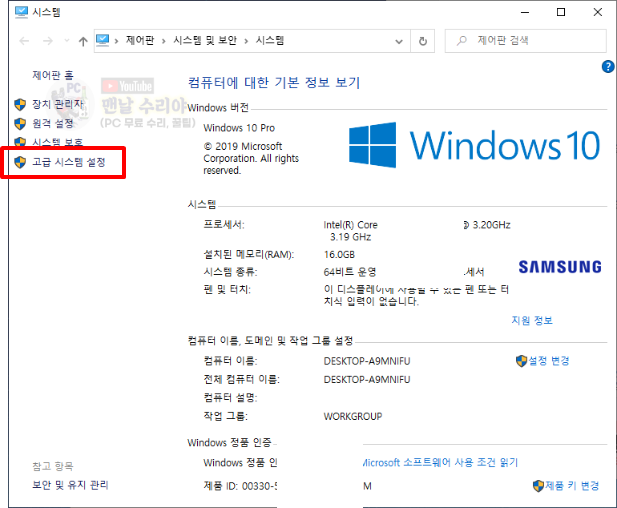Click the search magnifier icon

pos(462,41)
